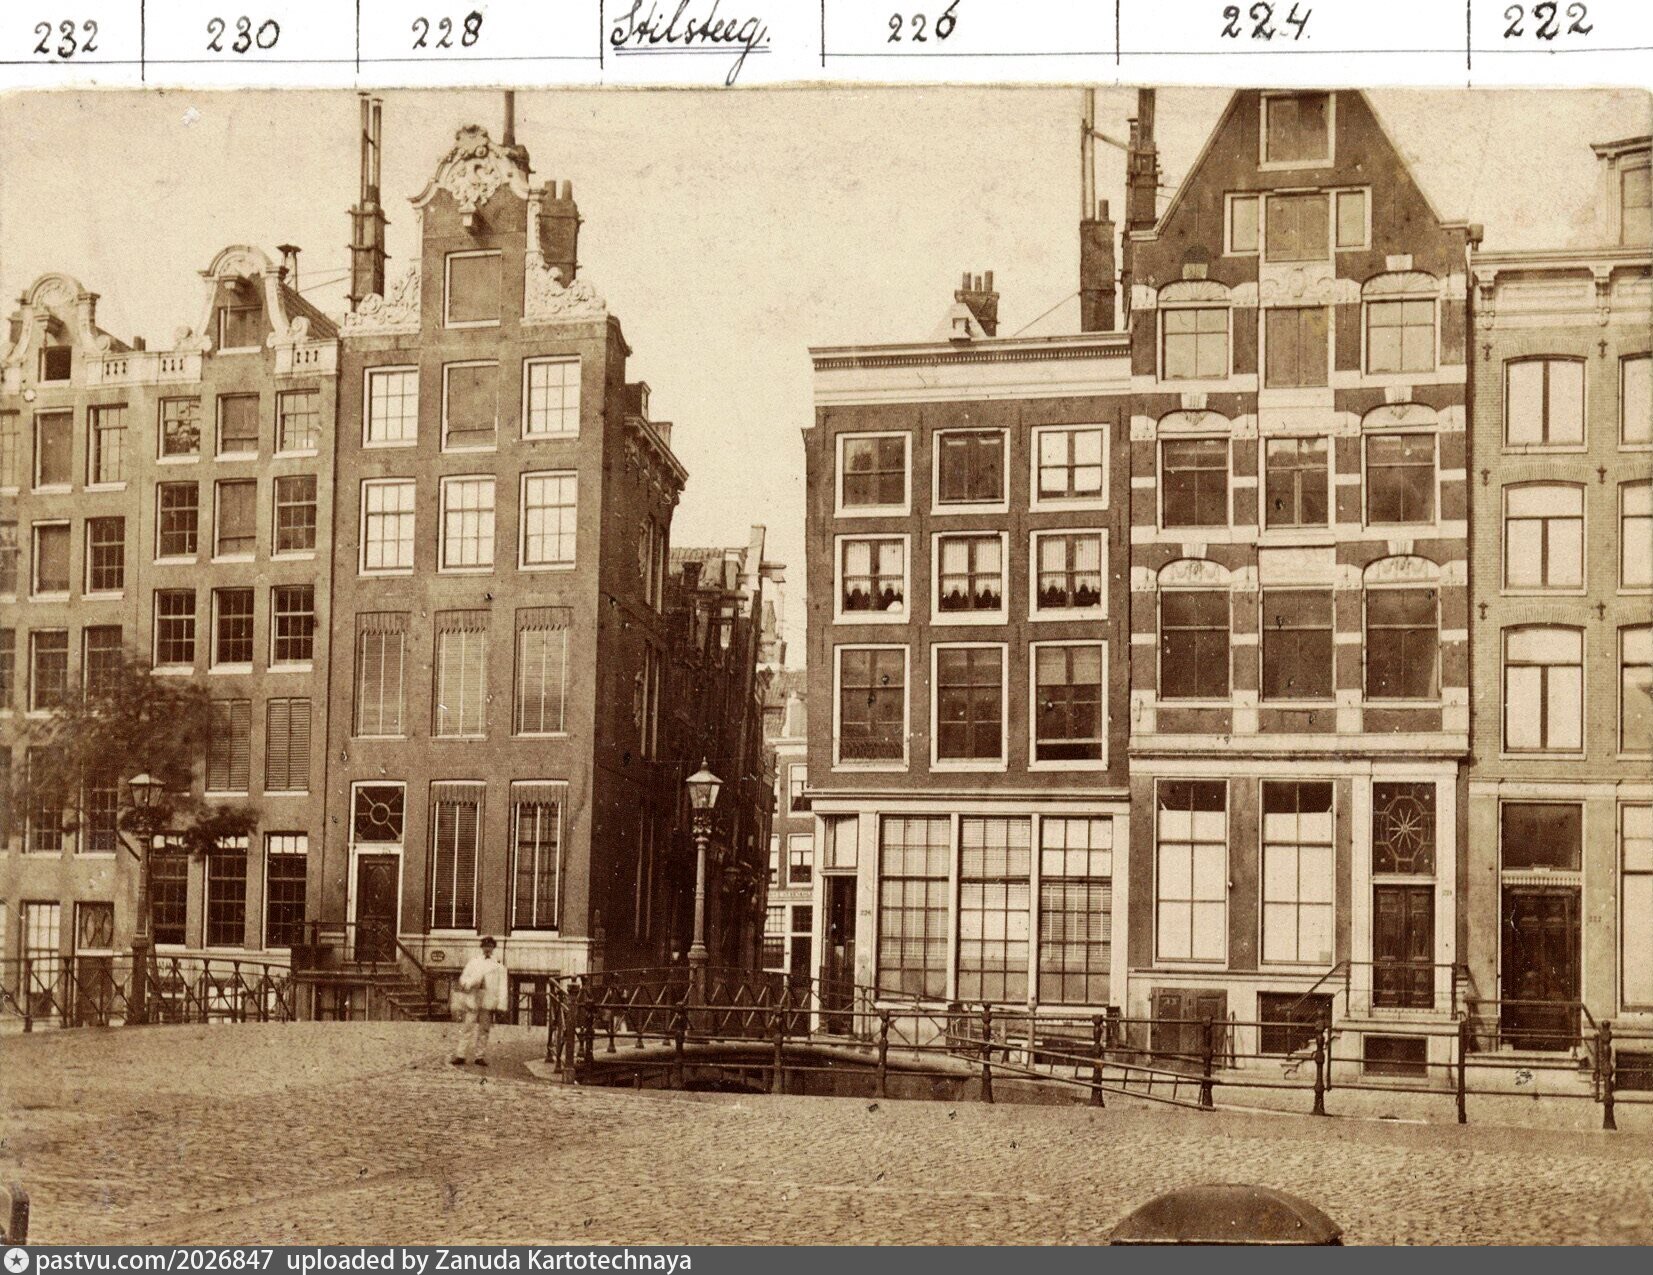The width and height of the screenshot is (1653, 1275).
Task: Click the PastVu logo icon in watermark
Action: (17, 1261)
